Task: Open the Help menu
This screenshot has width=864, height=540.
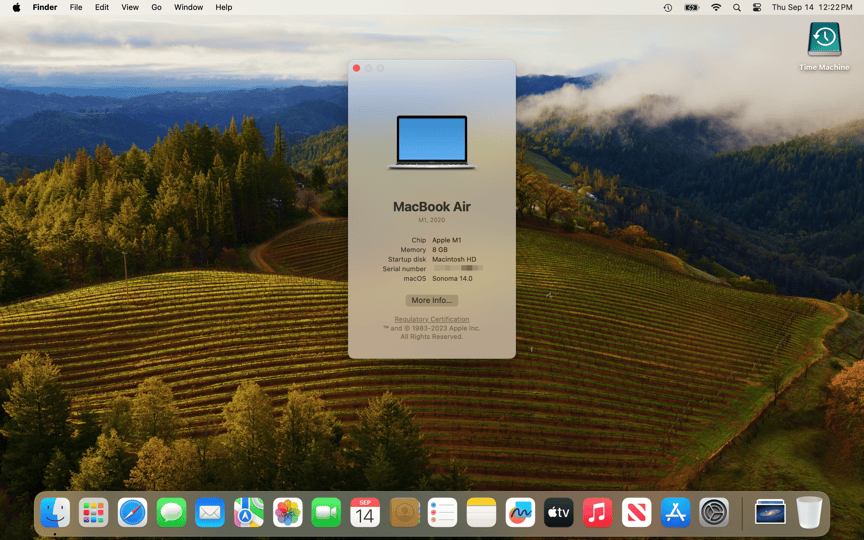Action: [224, 7]
